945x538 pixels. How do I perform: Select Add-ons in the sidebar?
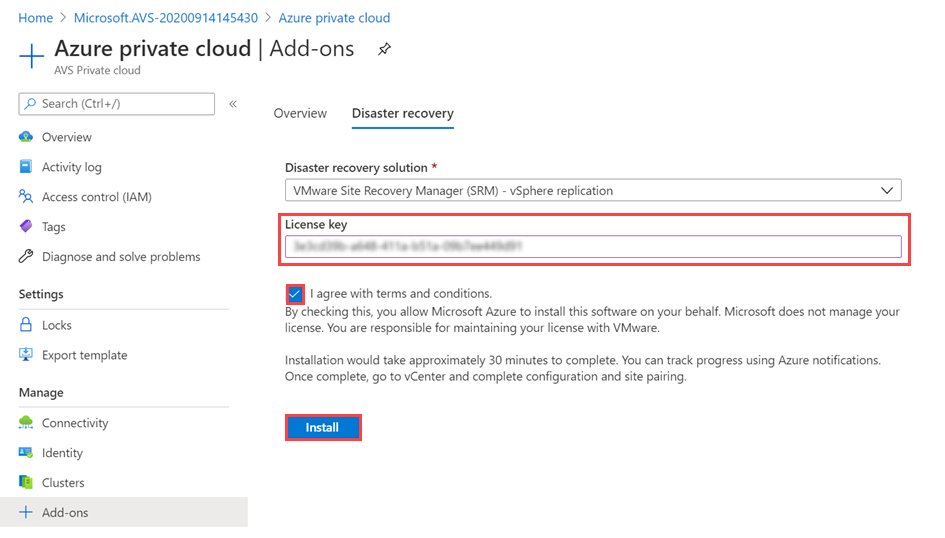(124, 512)
